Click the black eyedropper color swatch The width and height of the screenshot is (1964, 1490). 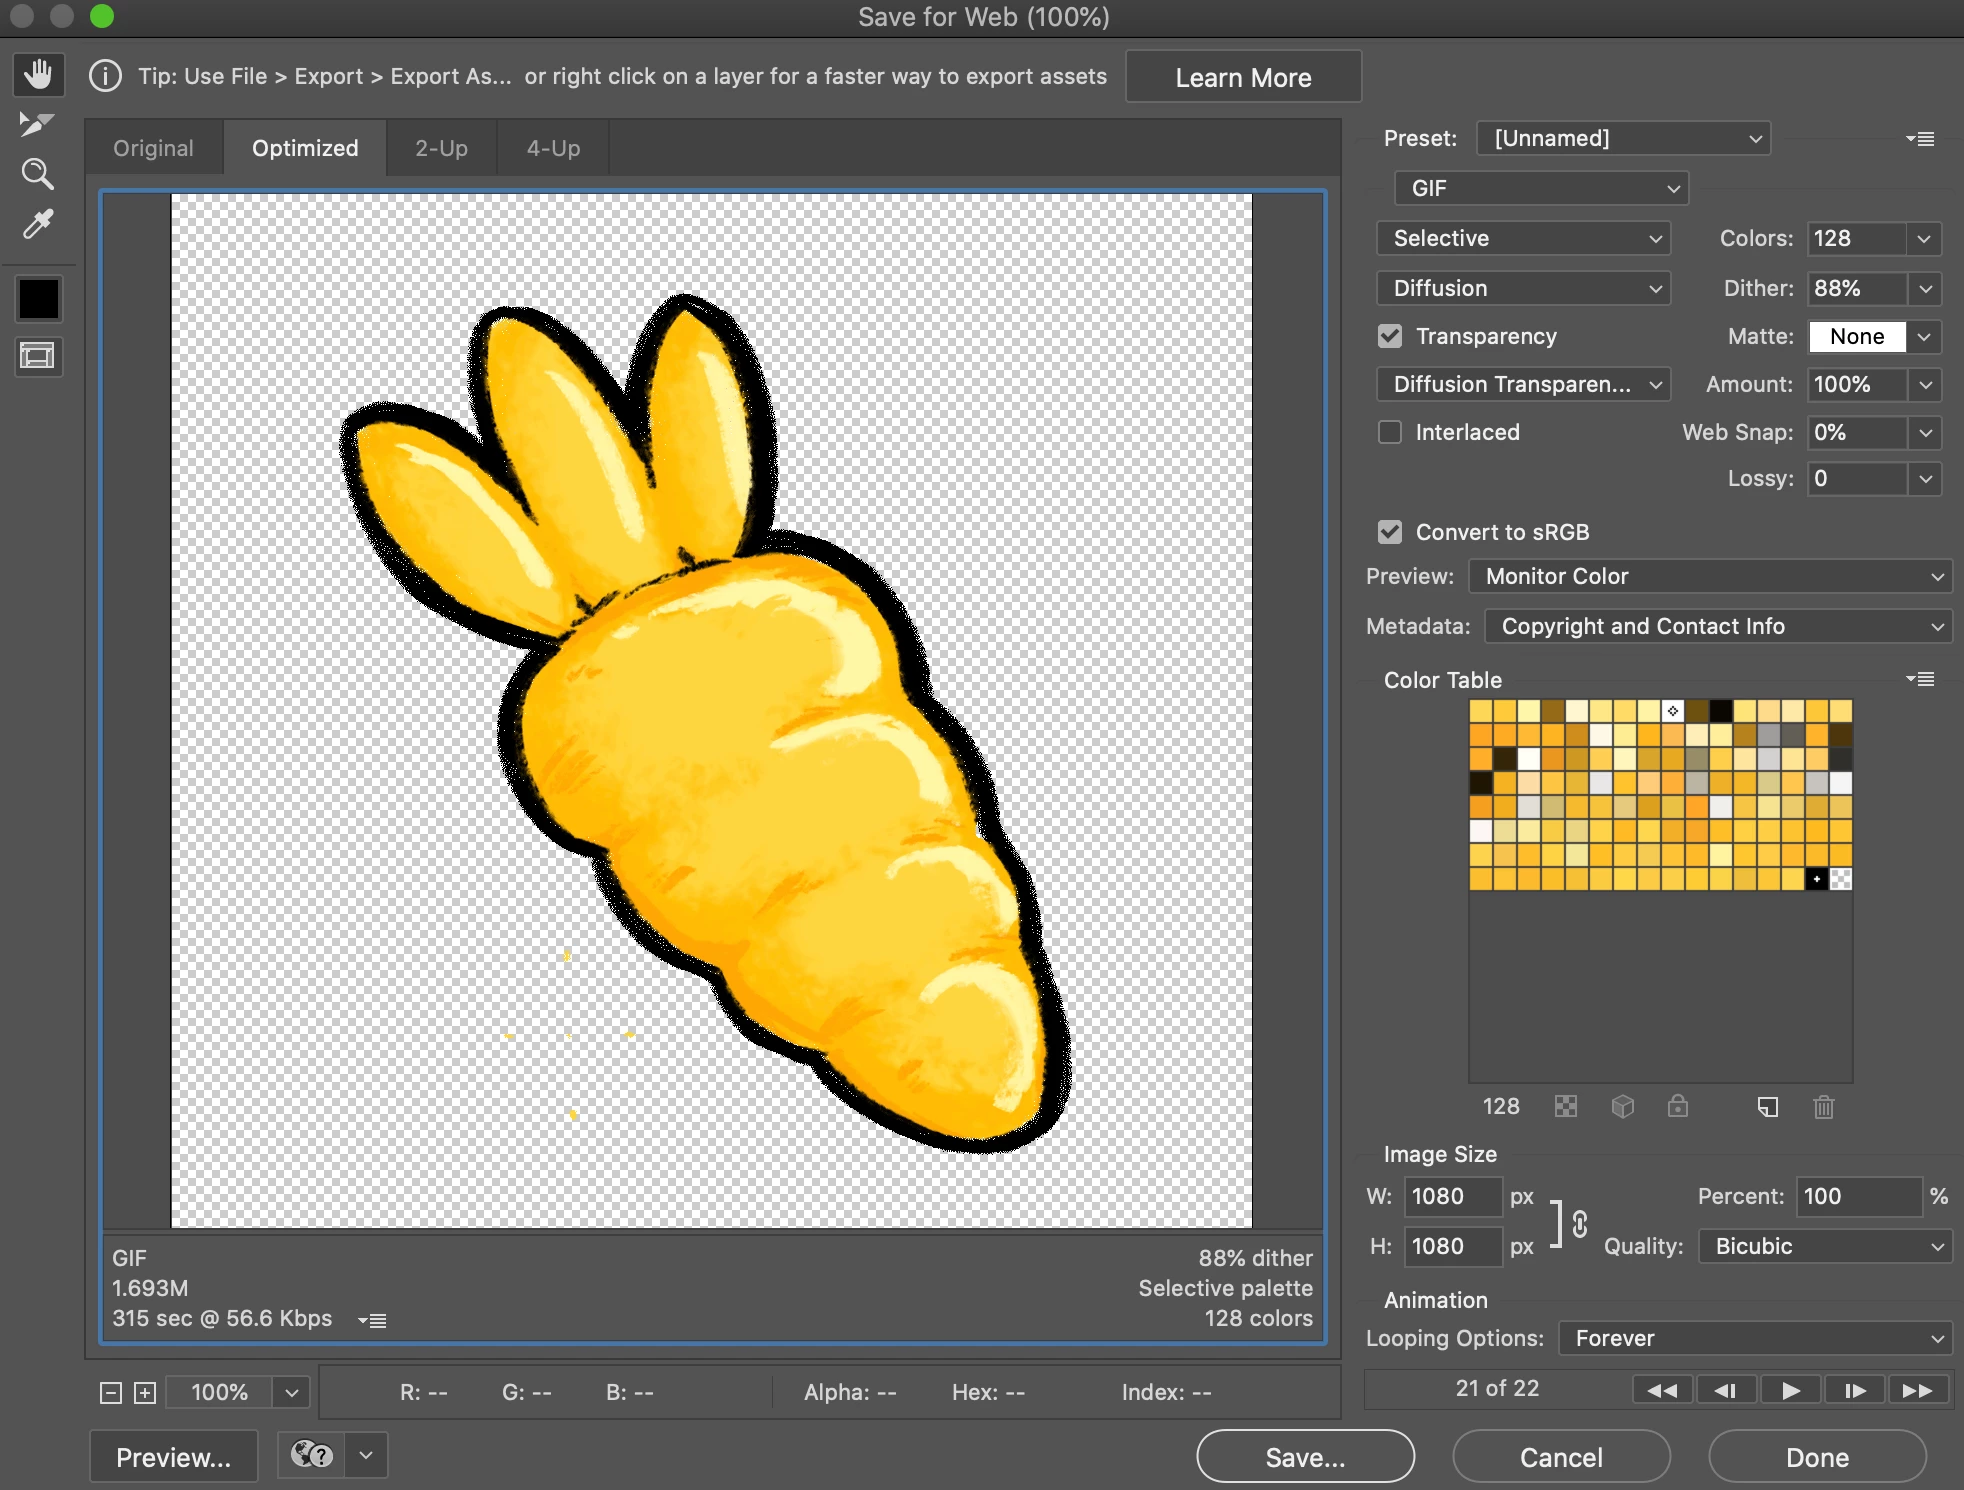pos(38,298)
